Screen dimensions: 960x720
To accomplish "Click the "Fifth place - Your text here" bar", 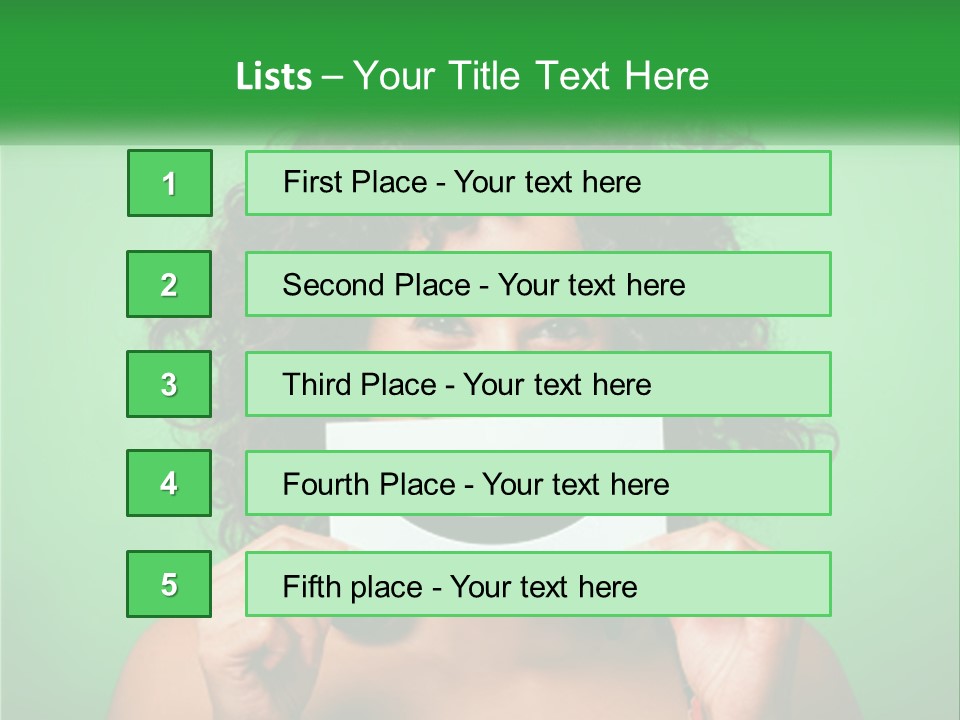I will [538, 584].
